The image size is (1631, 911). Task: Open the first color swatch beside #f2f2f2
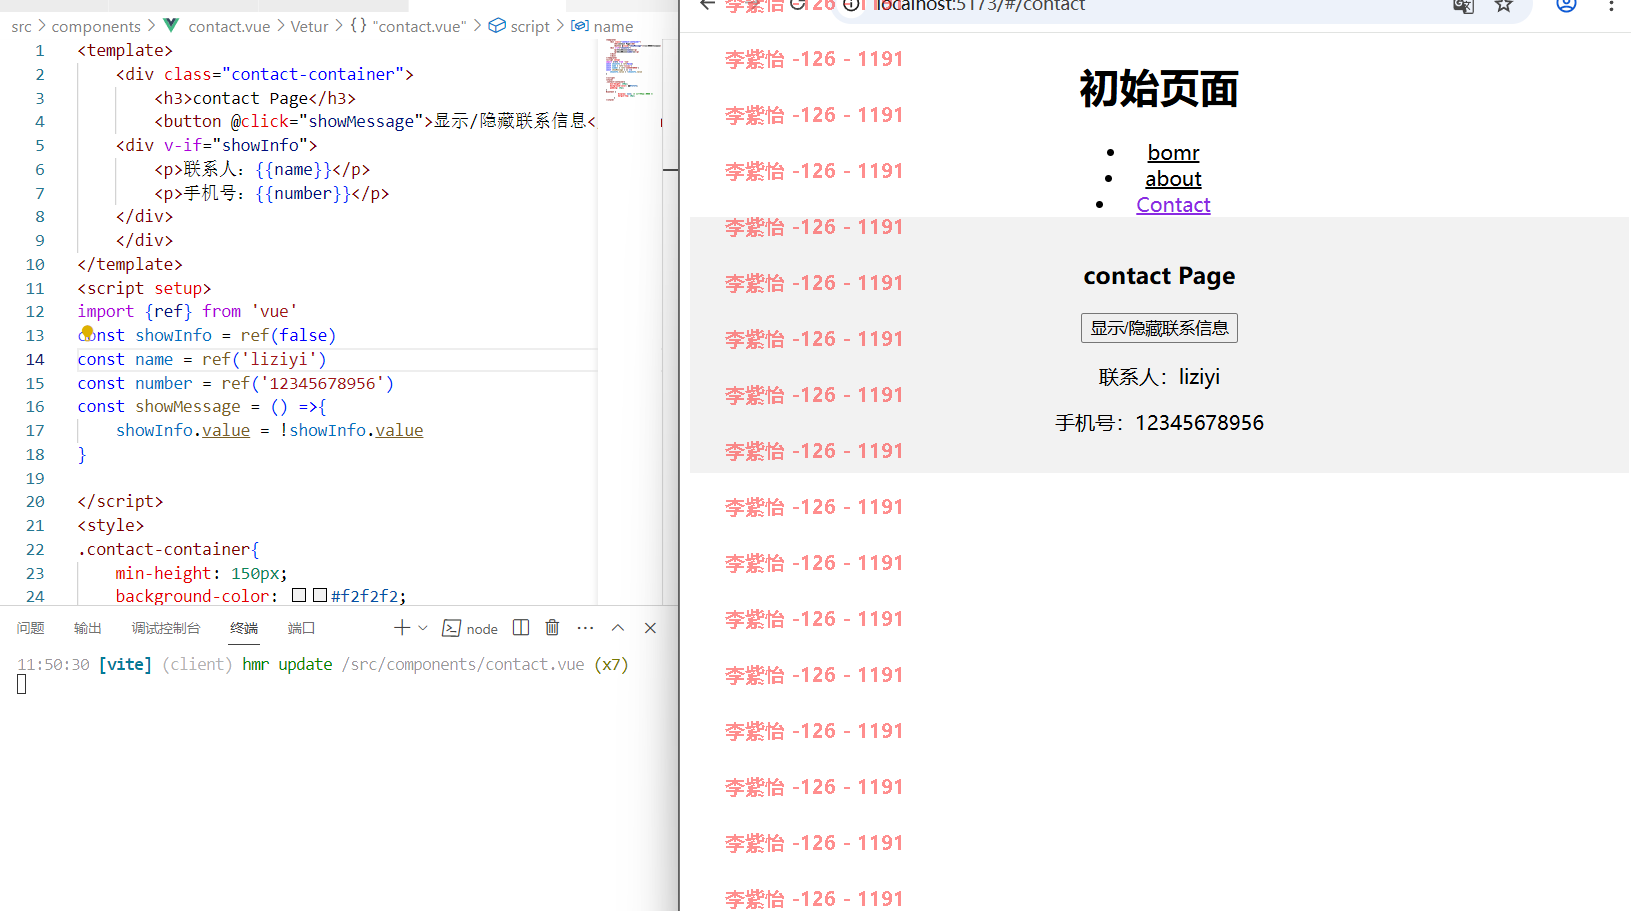click(x=299, y=595)
